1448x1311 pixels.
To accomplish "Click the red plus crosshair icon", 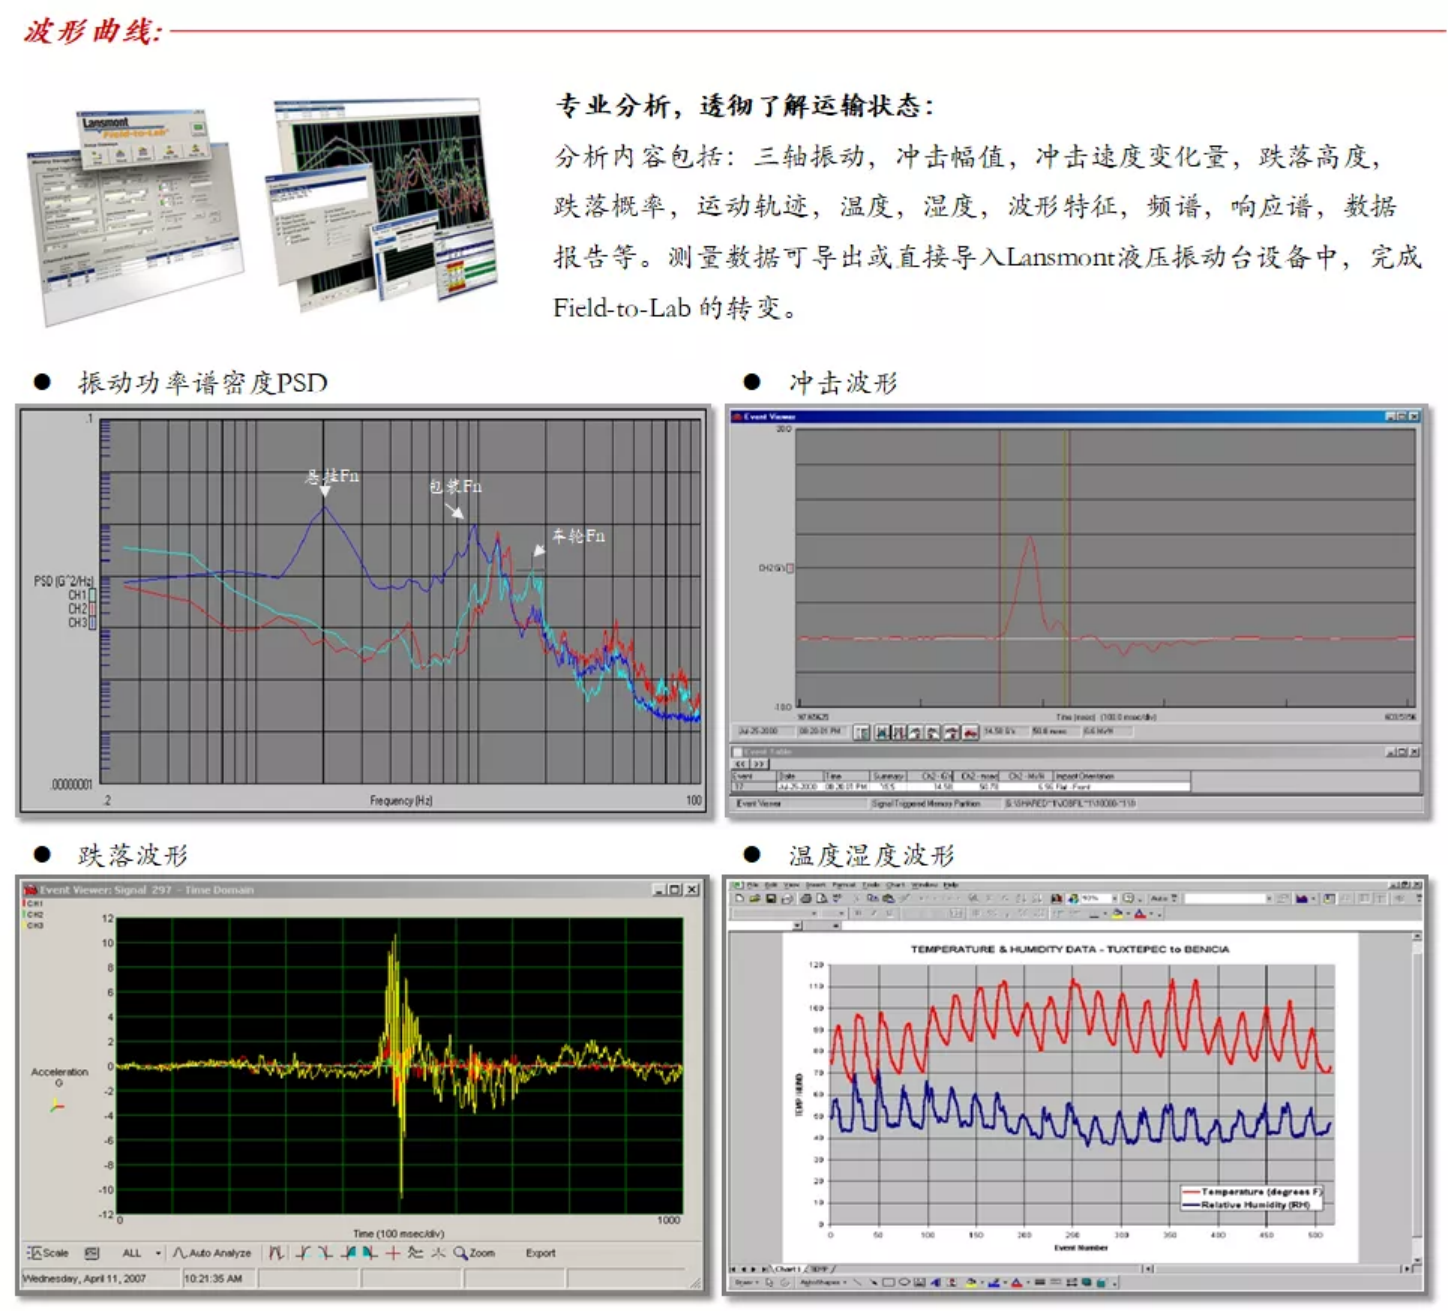I will (393, 1253).
